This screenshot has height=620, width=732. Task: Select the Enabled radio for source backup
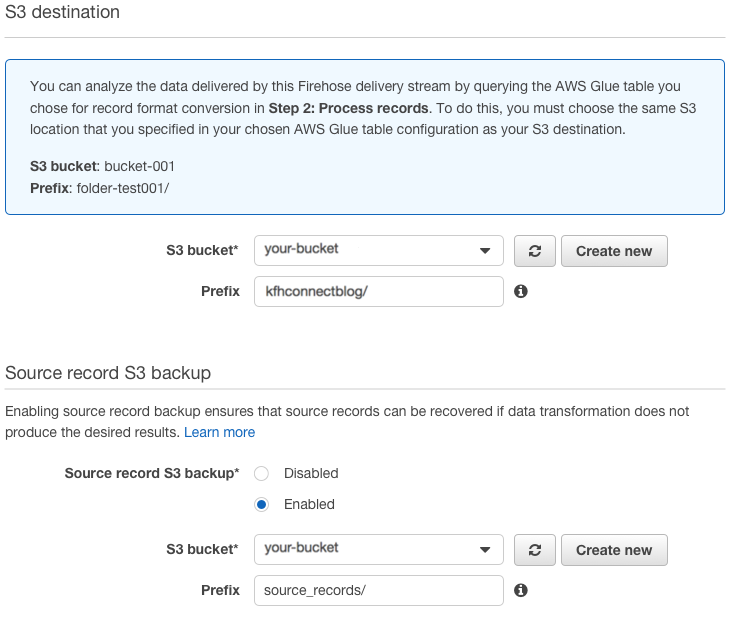[262, 504]
